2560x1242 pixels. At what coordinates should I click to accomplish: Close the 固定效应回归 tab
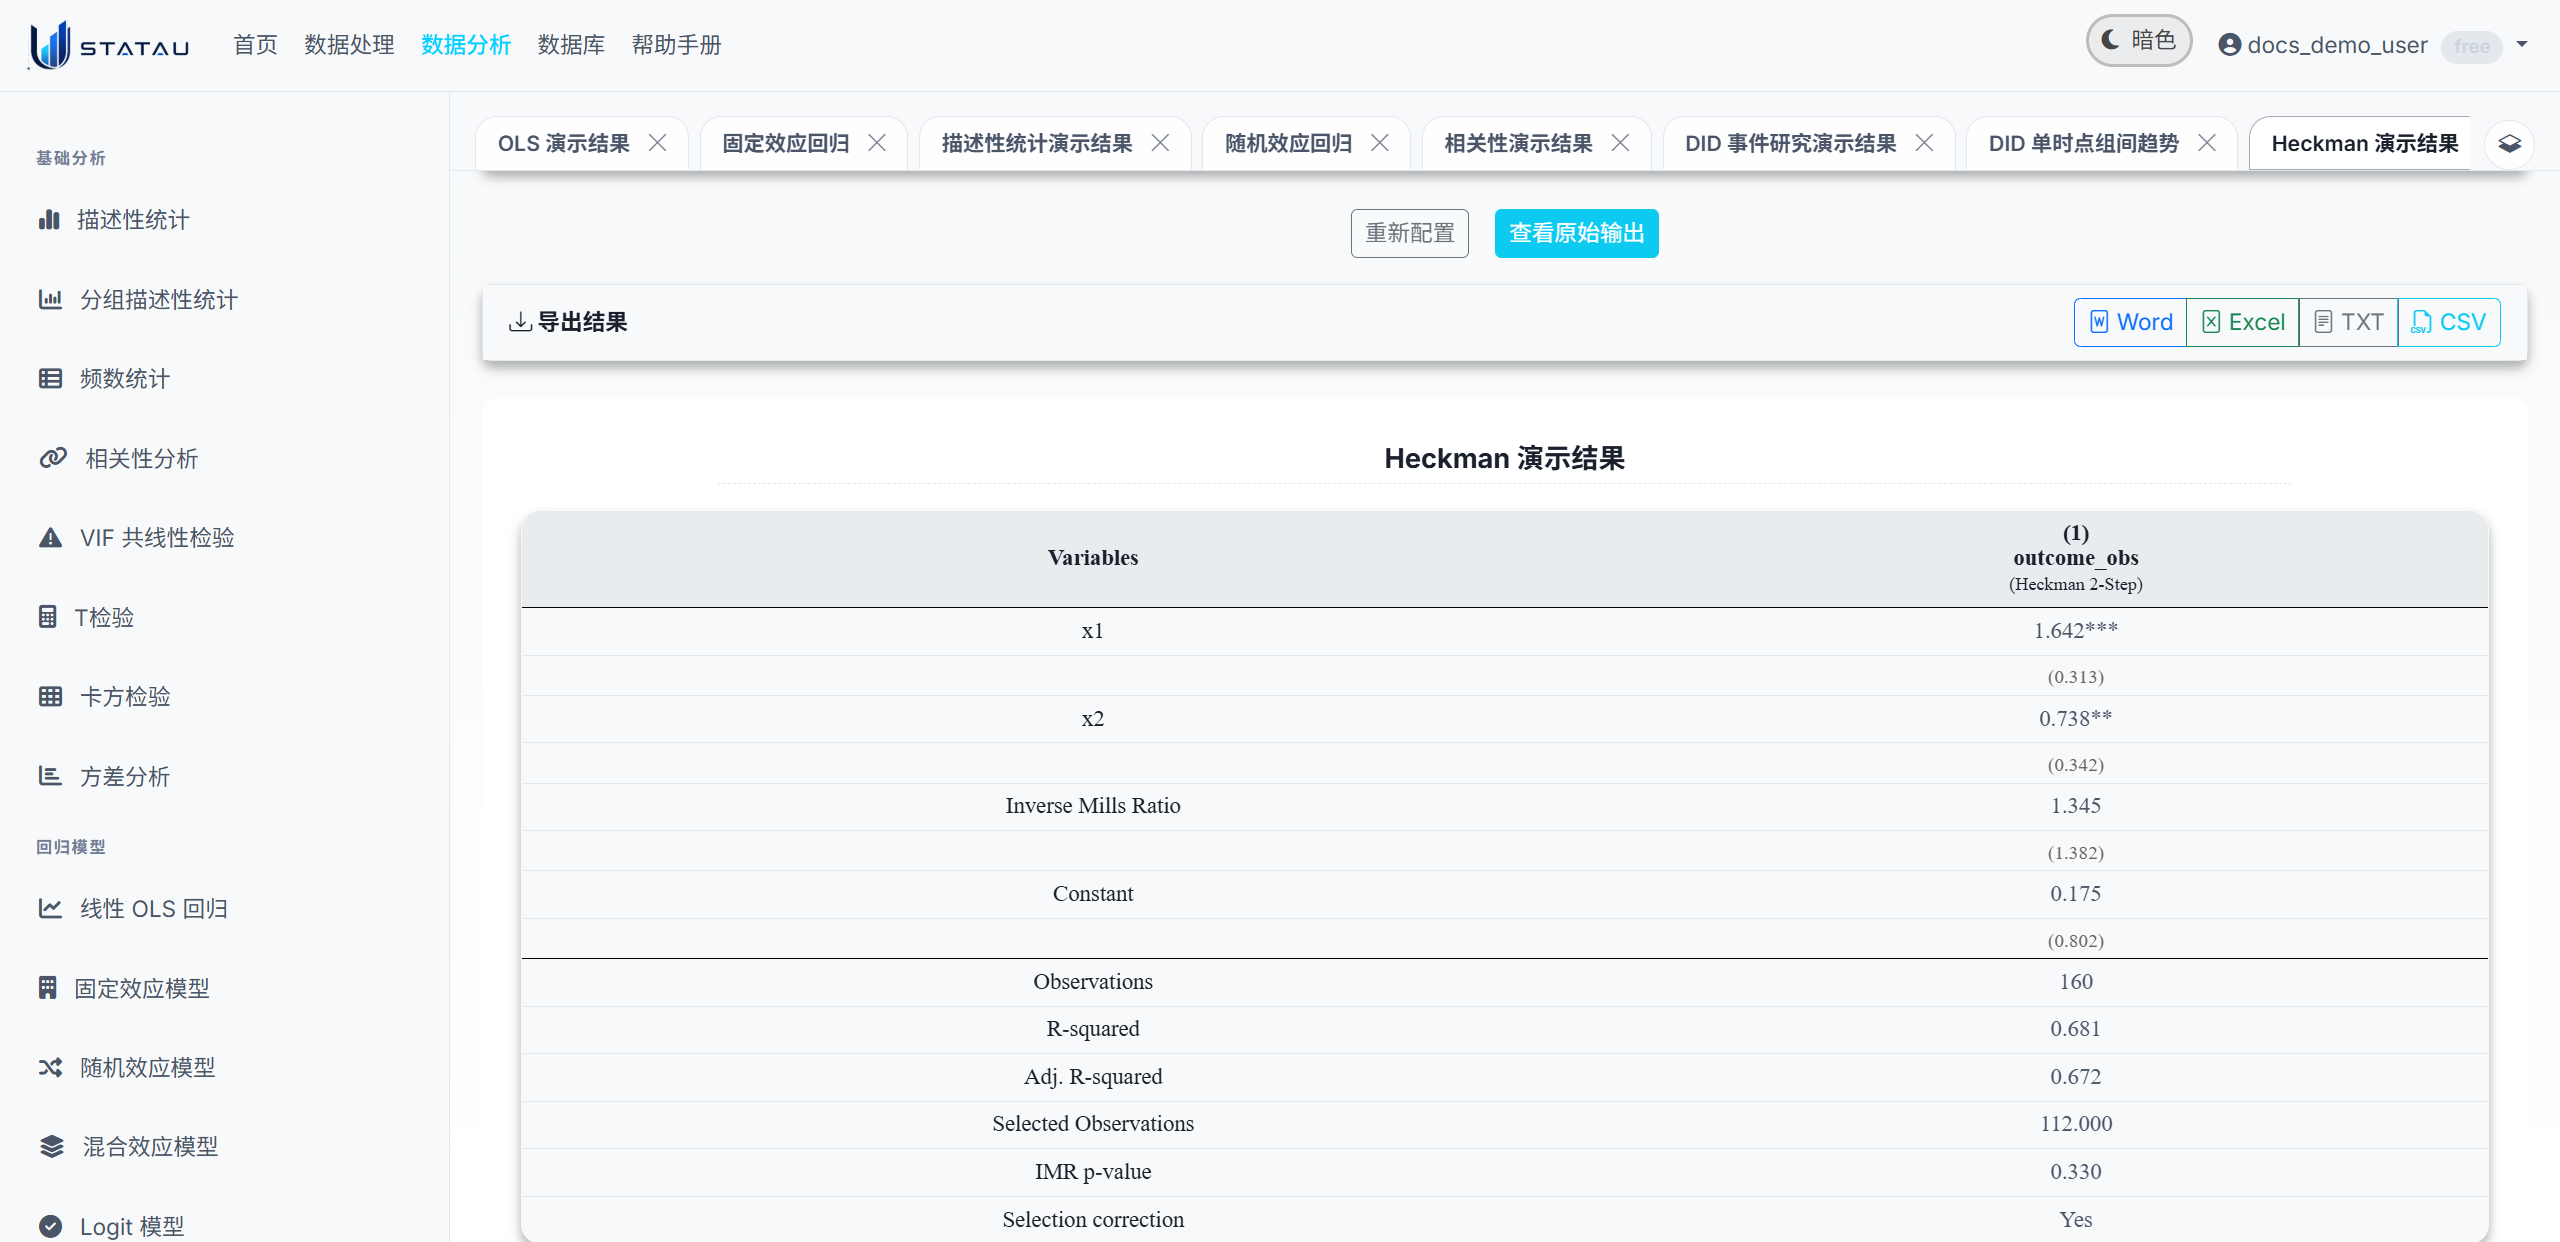click(x=877, y=143)
